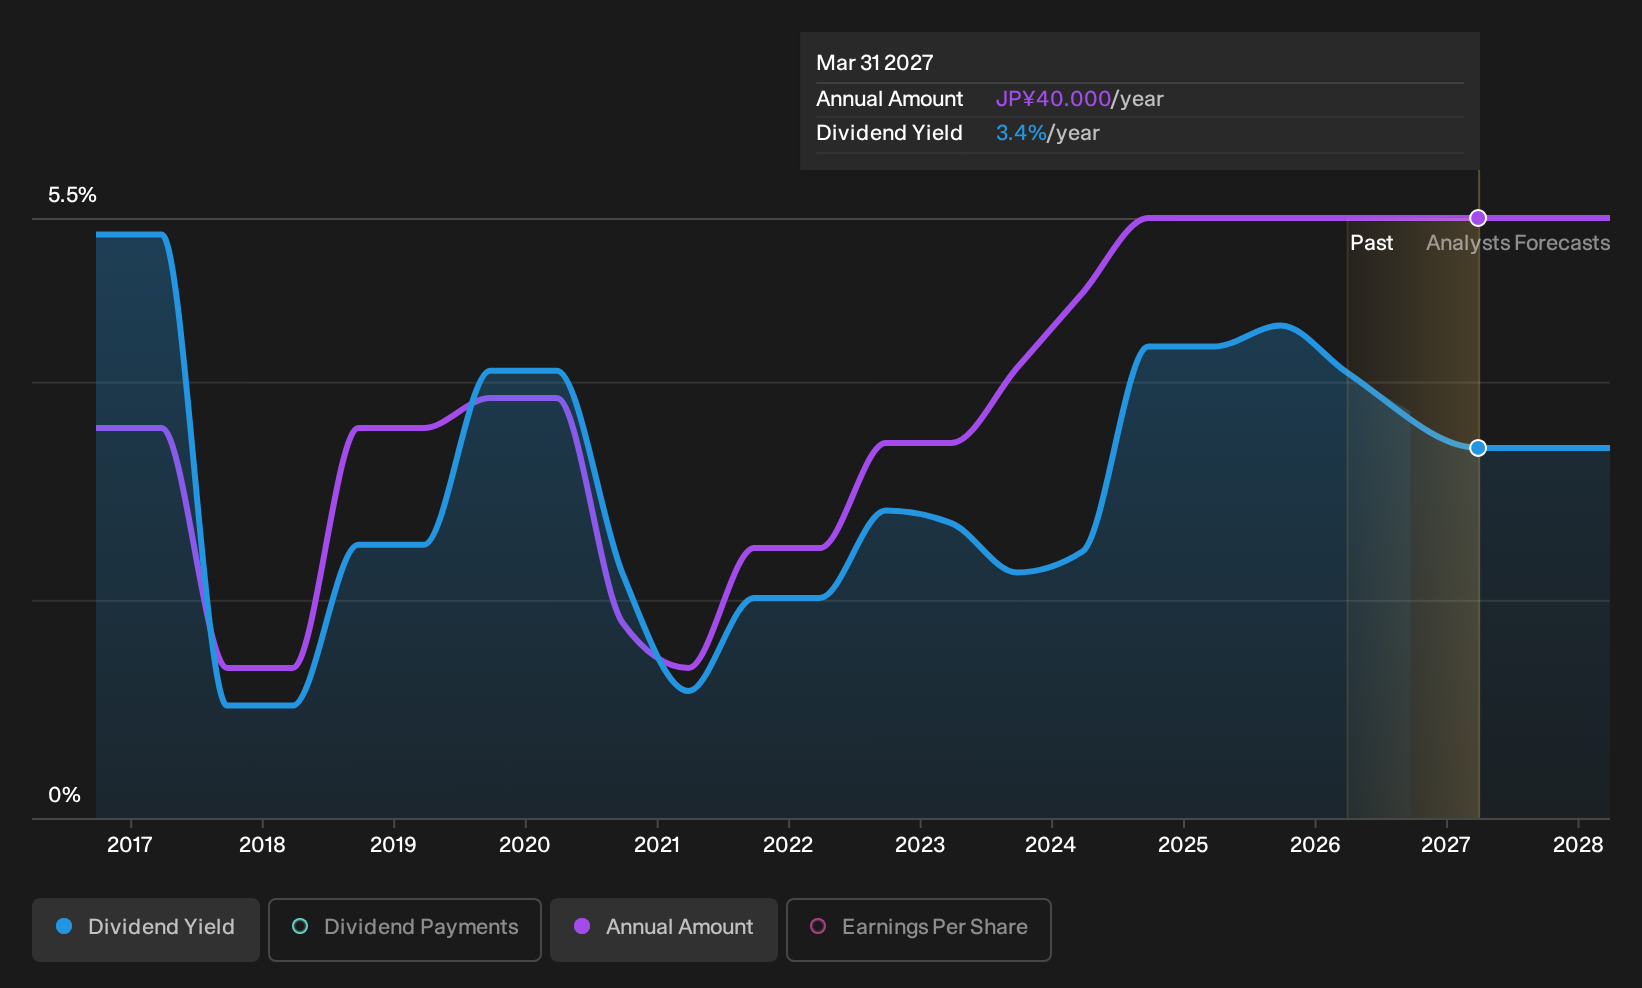Screen dimensions: 1642x988
Task: Toggle the Earnings Per Share legend button
Action: [x=919, y=930]
